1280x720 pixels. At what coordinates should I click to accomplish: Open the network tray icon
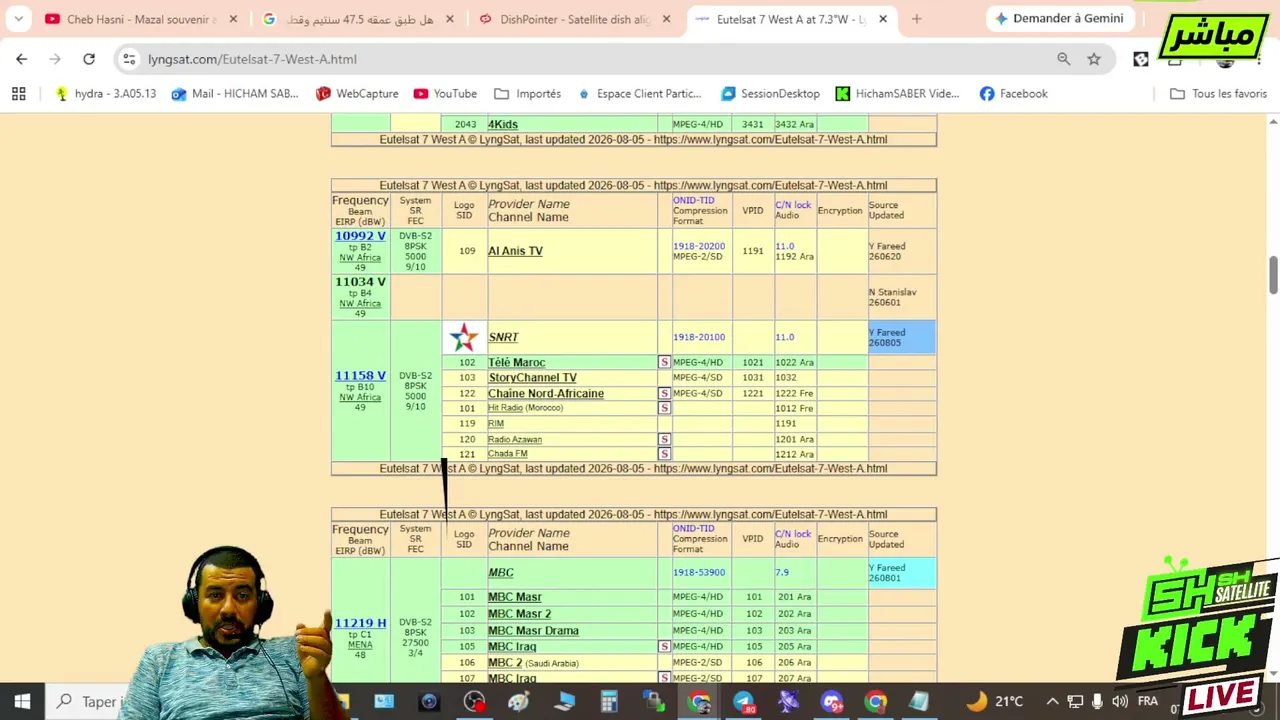1075,701
